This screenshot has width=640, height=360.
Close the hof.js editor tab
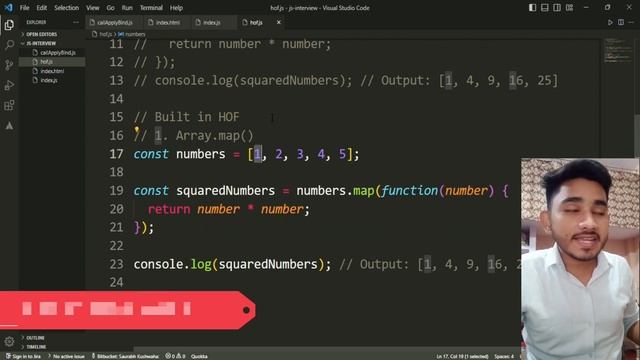tap(279, 22)
